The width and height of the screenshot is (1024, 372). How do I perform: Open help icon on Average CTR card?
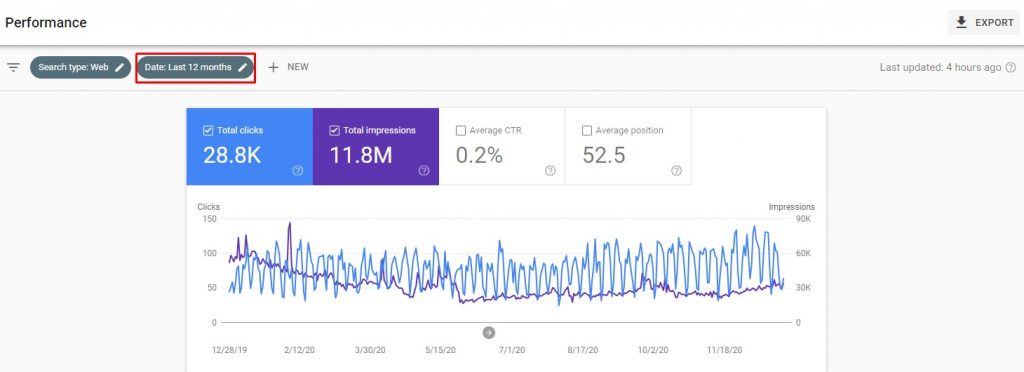[x=550, y=170]
